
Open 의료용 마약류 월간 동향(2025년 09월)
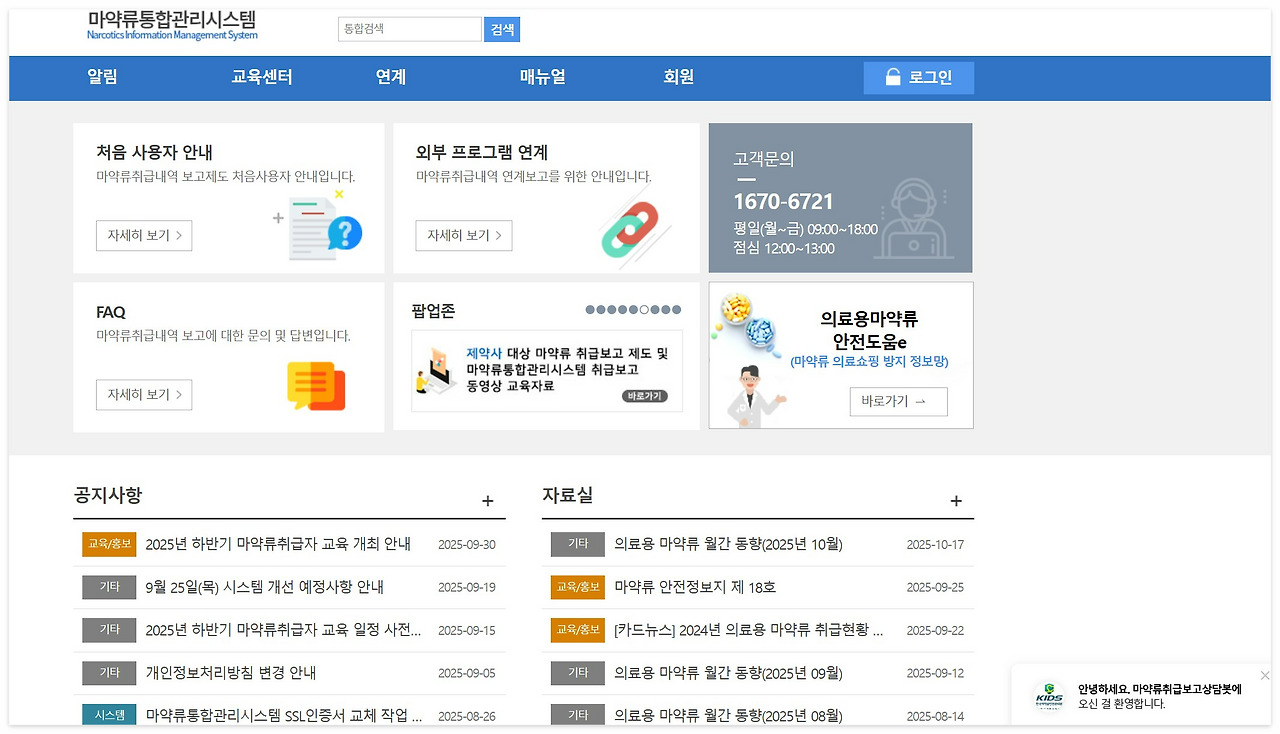[728, 673]
